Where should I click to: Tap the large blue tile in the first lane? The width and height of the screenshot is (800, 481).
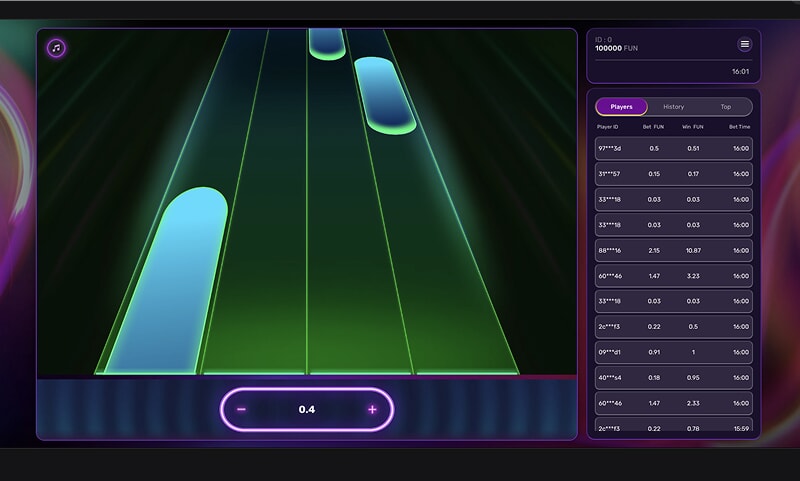pyautogui.click(x=170, y=280)
